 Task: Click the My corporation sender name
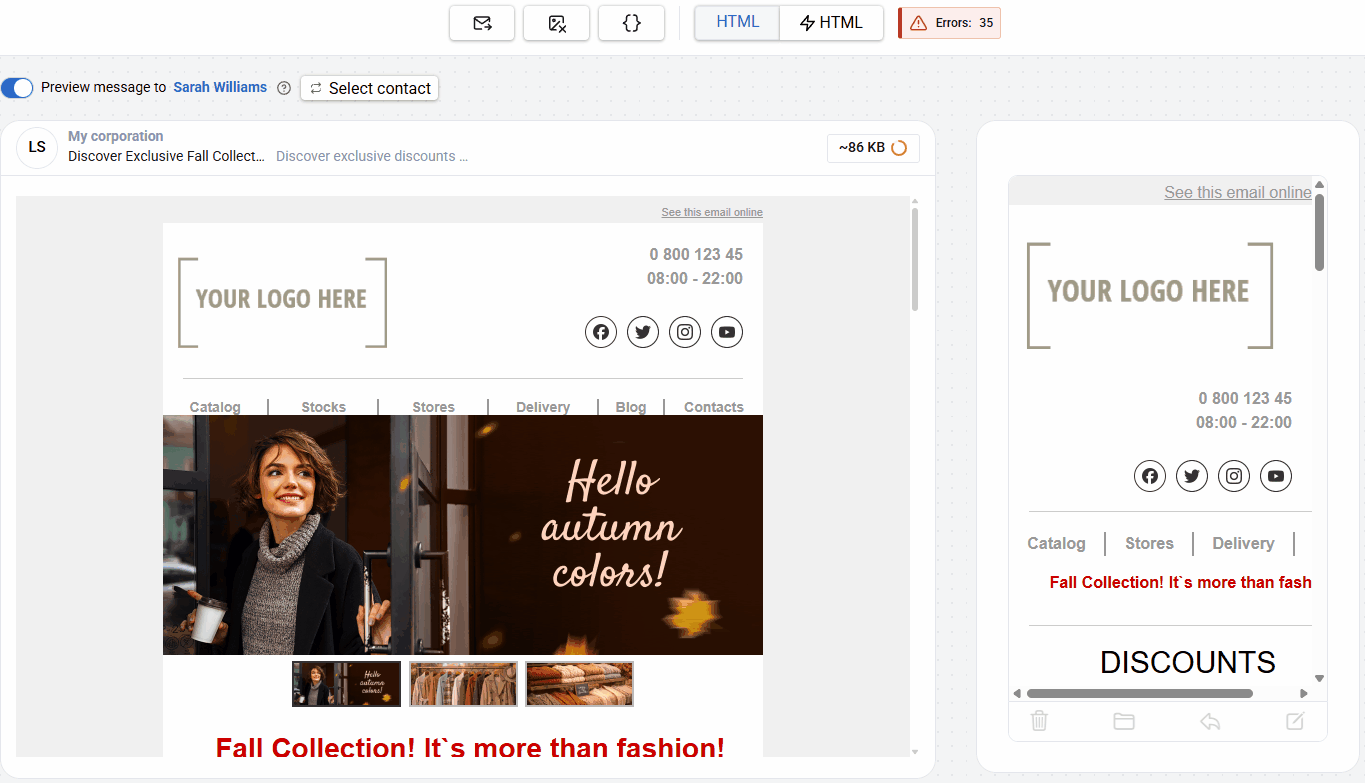(x=116, y=136)
